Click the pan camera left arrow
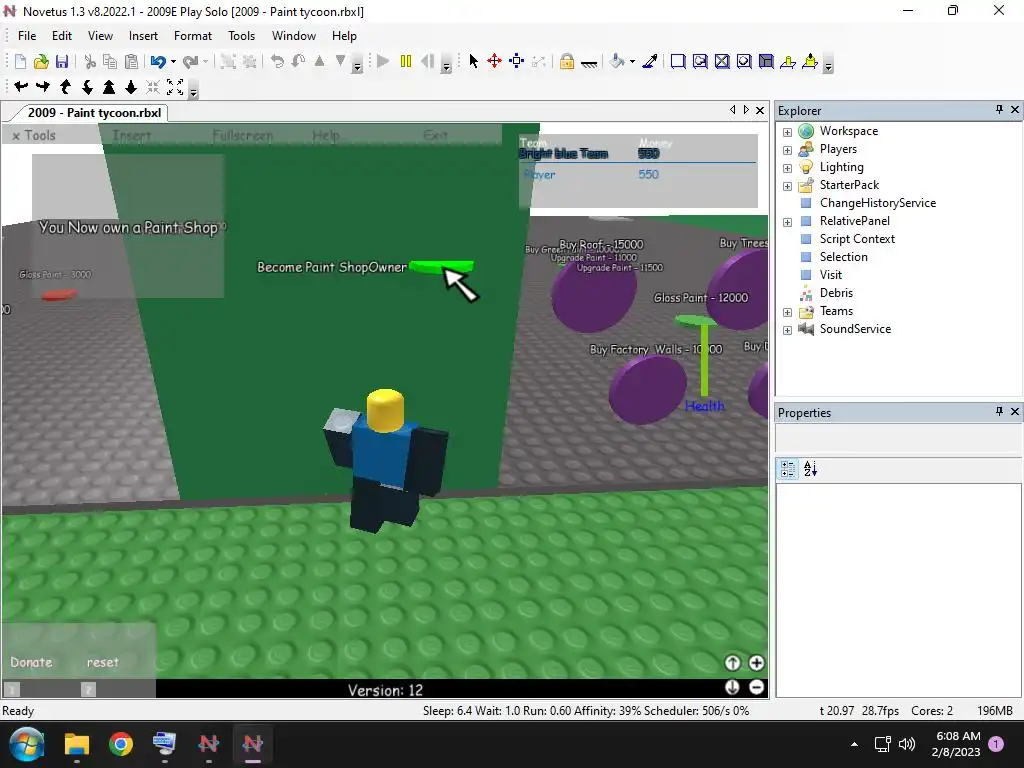This screenshot has height=768, width=1024. (x=21, y=86)
